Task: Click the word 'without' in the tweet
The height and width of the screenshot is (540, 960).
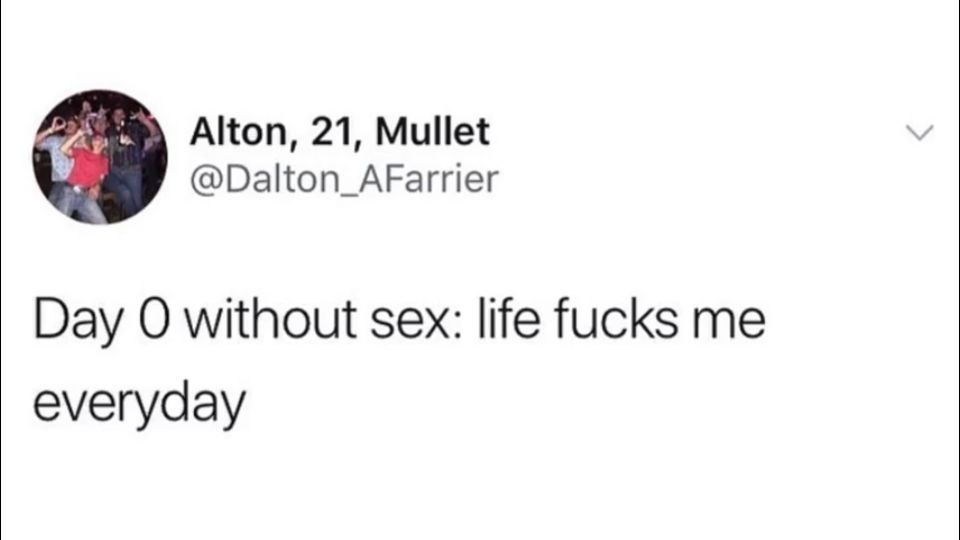Action: click(x=271, y=319)
